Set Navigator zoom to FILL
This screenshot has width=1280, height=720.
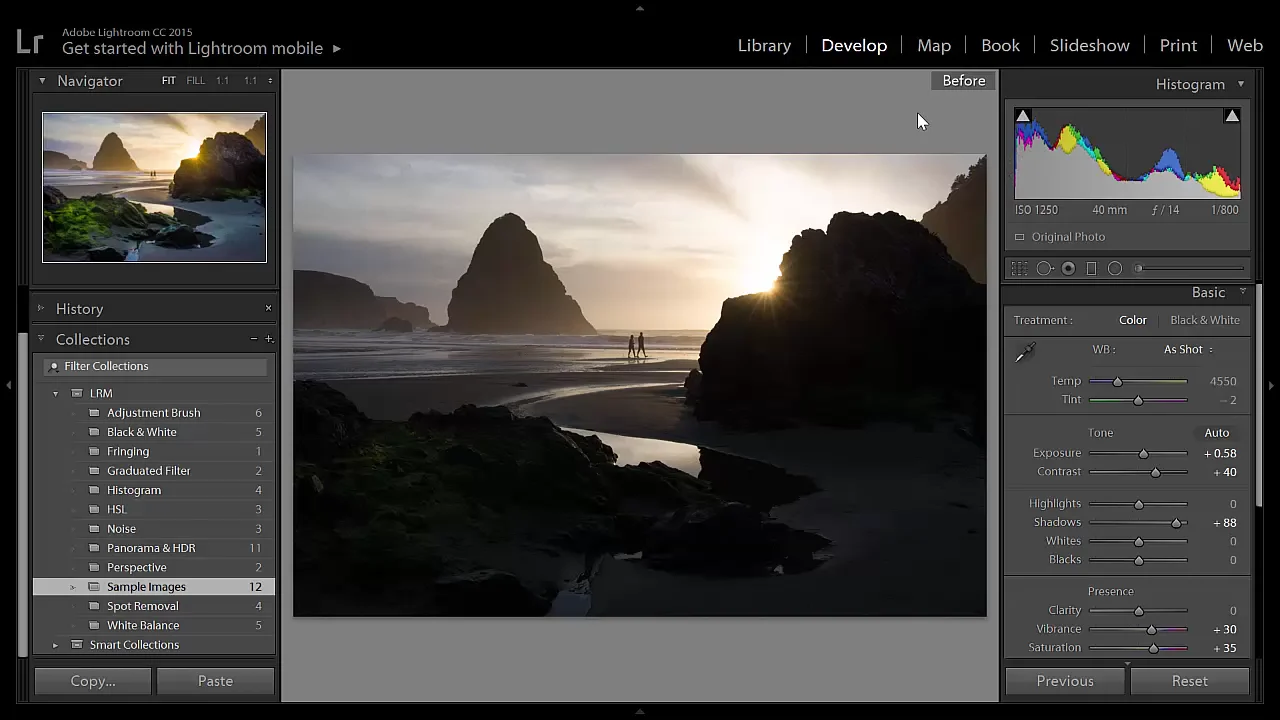[195, 81]
